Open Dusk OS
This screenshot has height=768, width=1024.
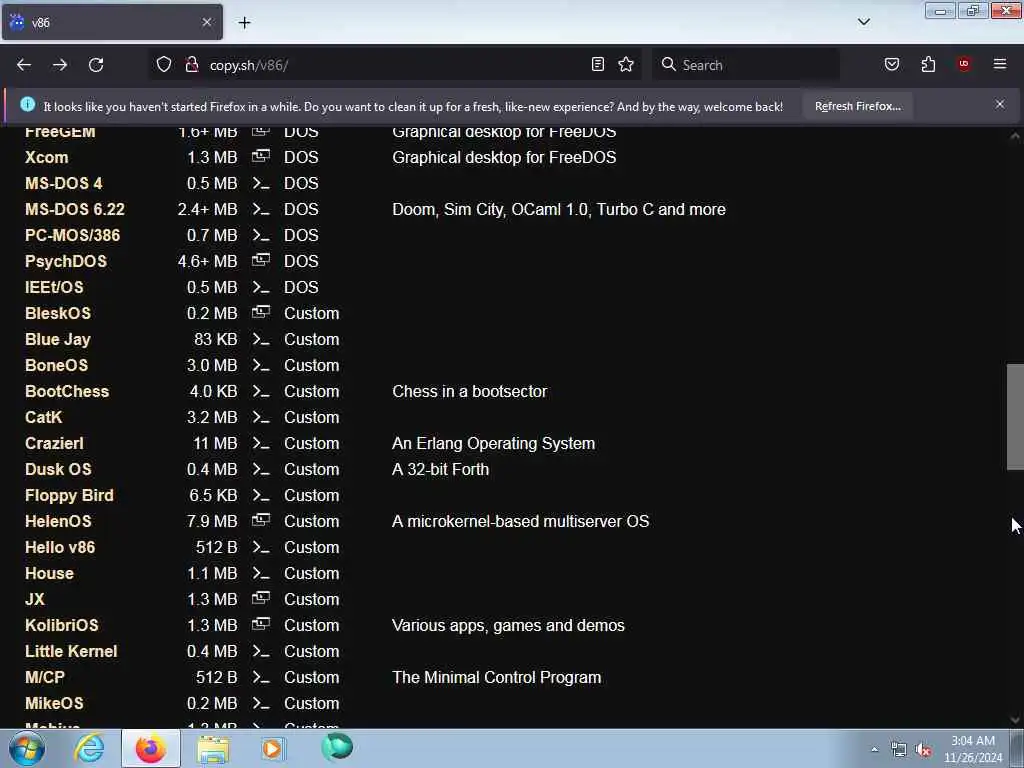pos(58,470)
